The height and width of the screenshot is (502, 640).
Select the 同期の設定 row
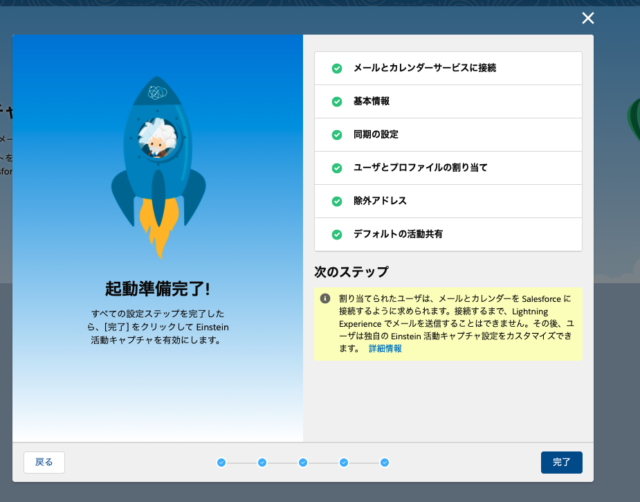point(448,135)
